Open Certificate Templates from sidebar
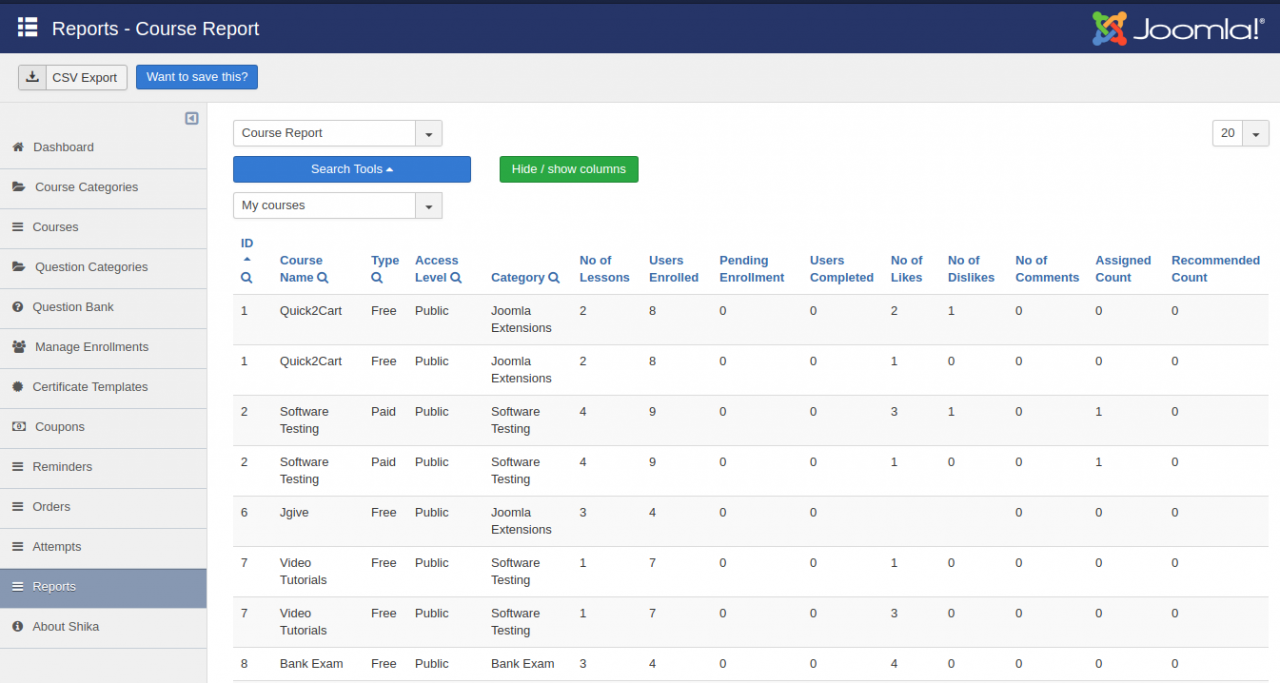The image size is (1280, 683). point(90,387)
